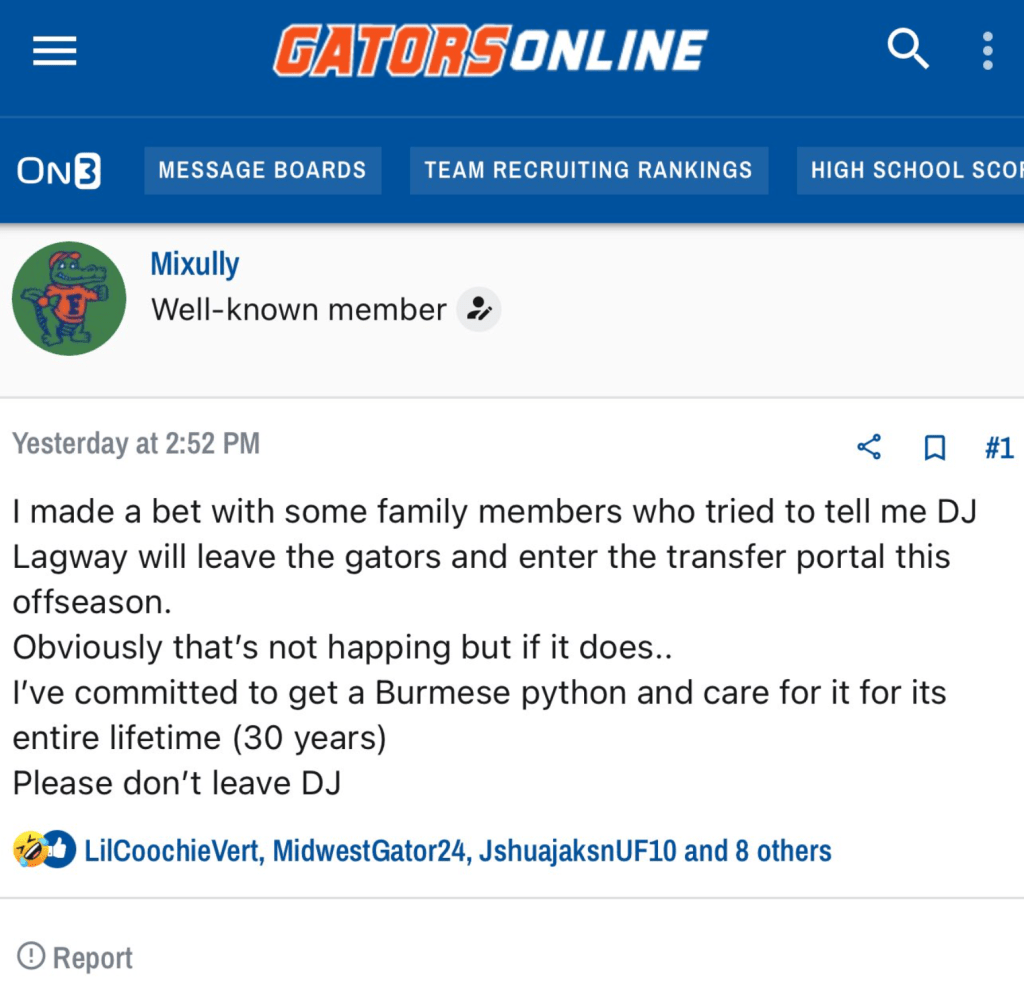View MidwestGator24 in reactions list
This screenshot has width=1024, height=996.
tap(370, 851)
